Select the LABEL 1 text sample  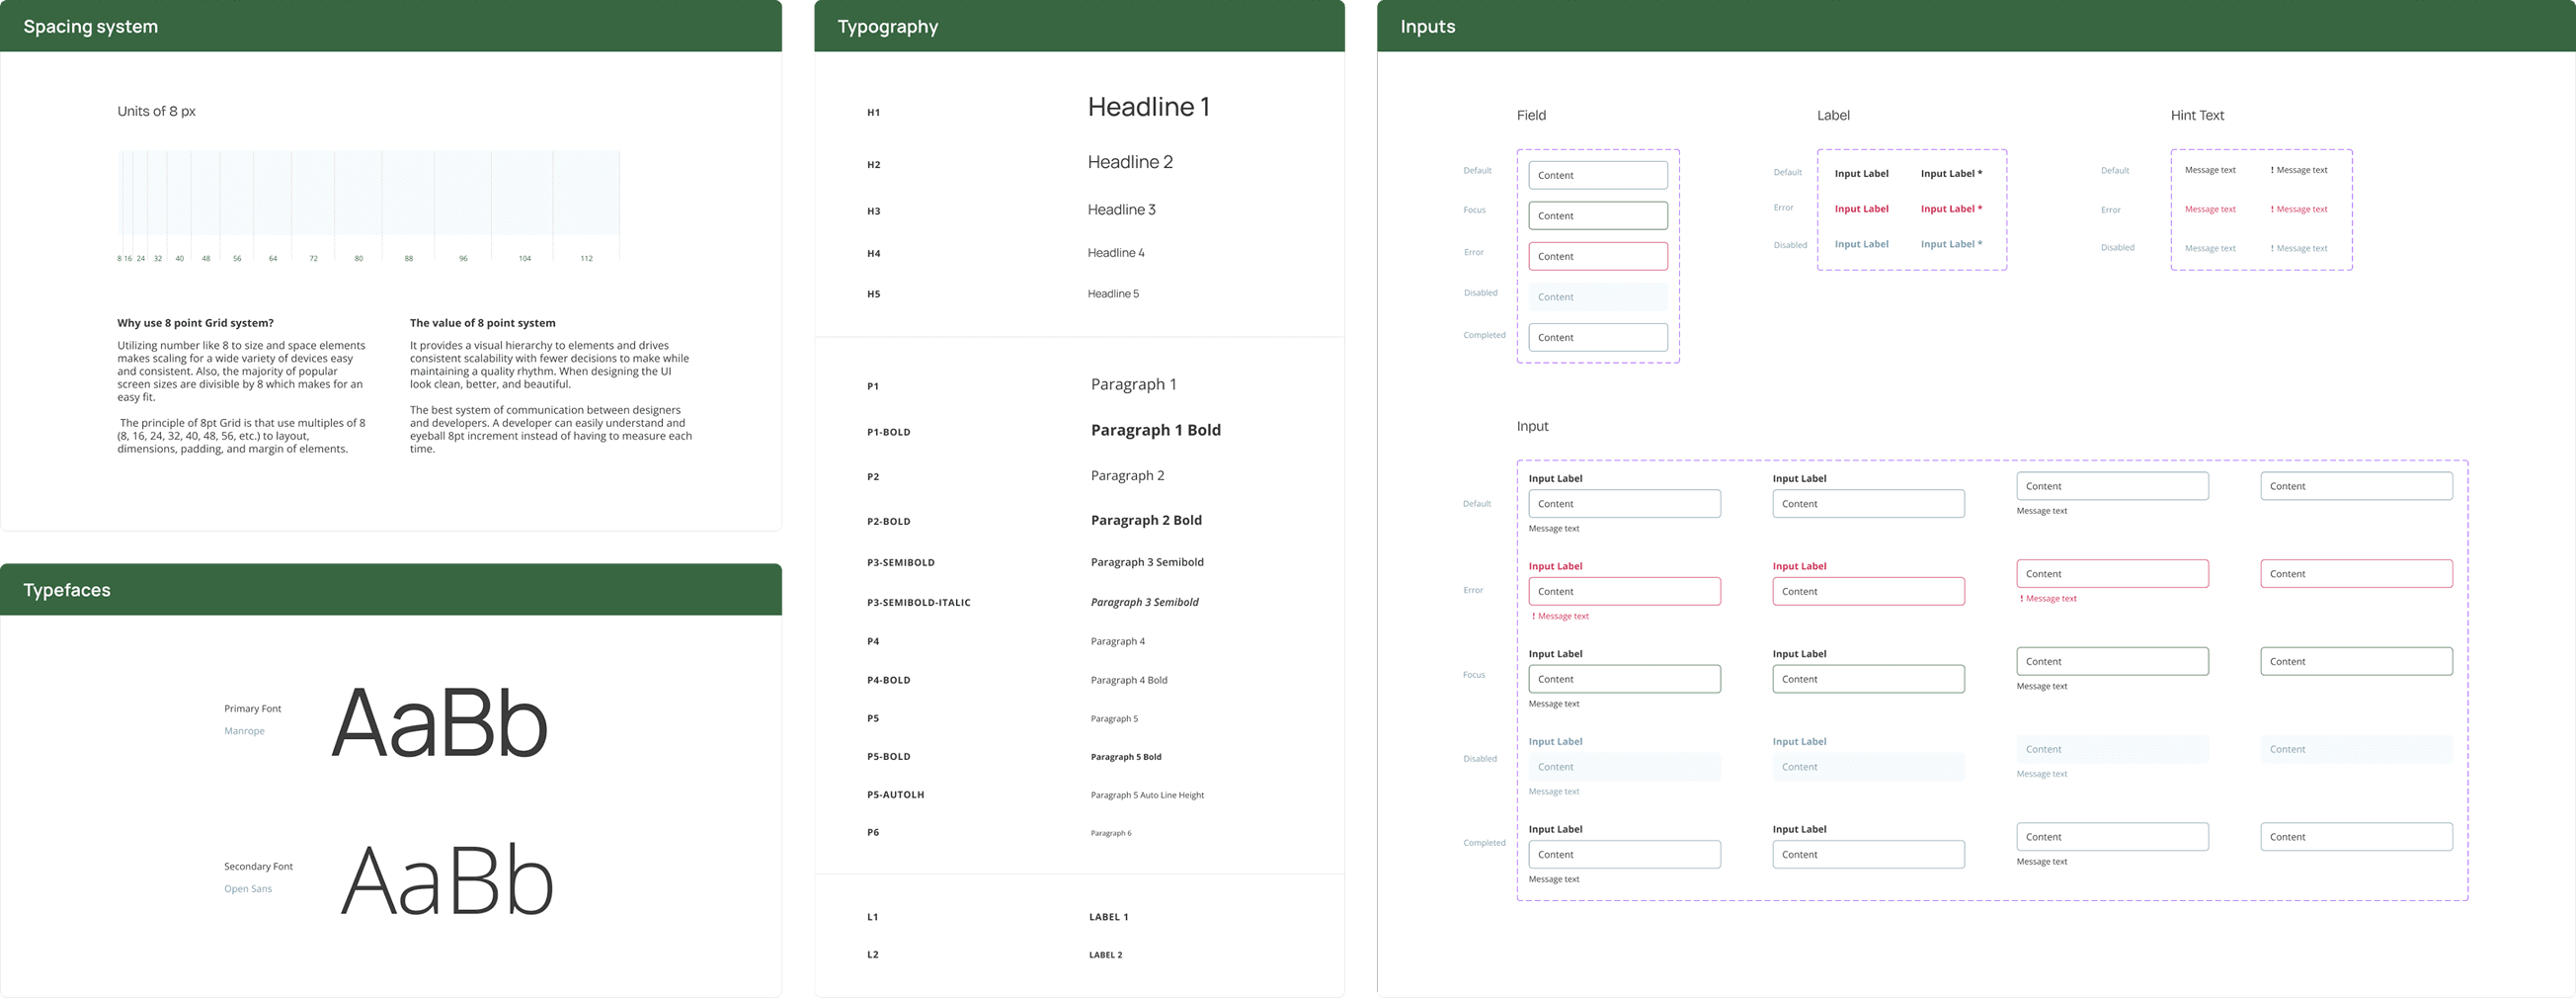pos(1108,917)
